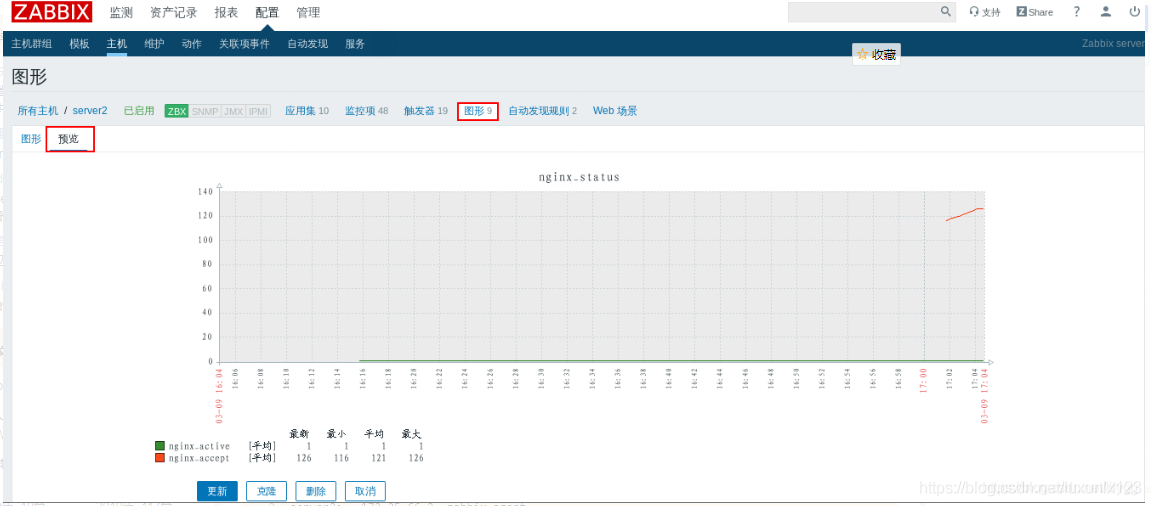Click the orange nginx_accept legend swatch
The image size is (1151, 506).
click(x=160, y=458)
